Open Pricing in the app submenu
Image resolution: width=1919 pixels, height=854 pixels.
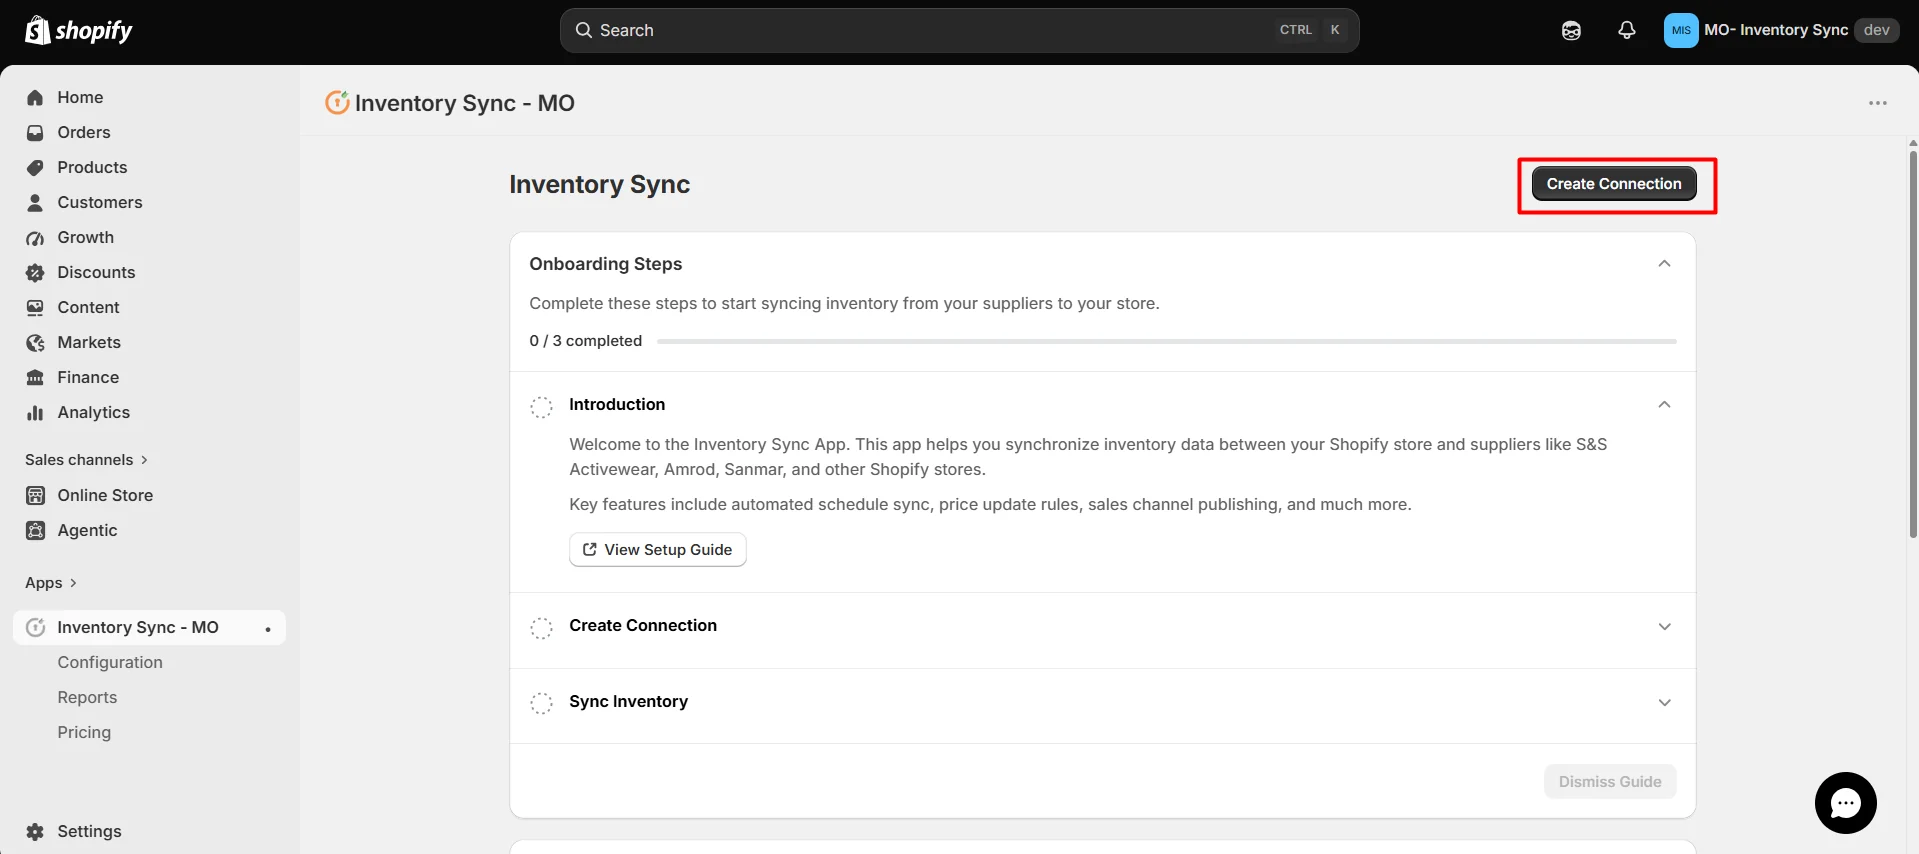[84, 732]
